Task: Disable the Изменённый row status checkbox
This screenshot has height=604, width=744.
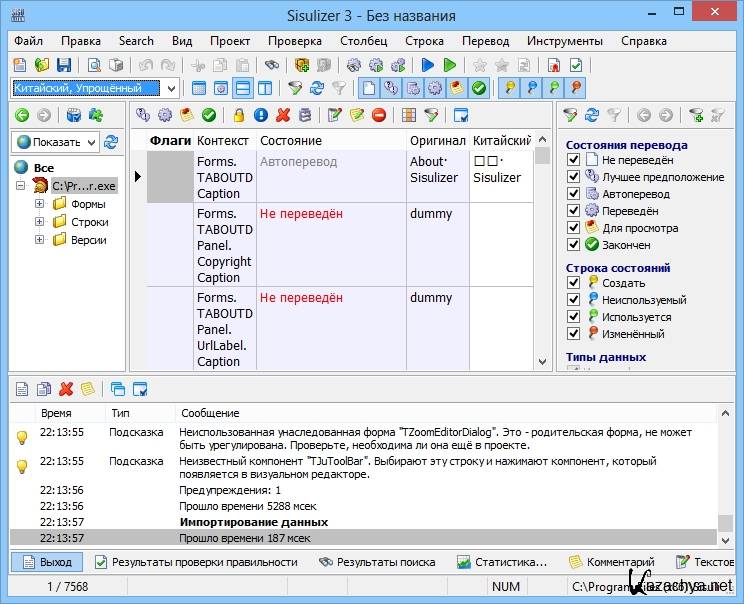Action: [x=574, y=334]
